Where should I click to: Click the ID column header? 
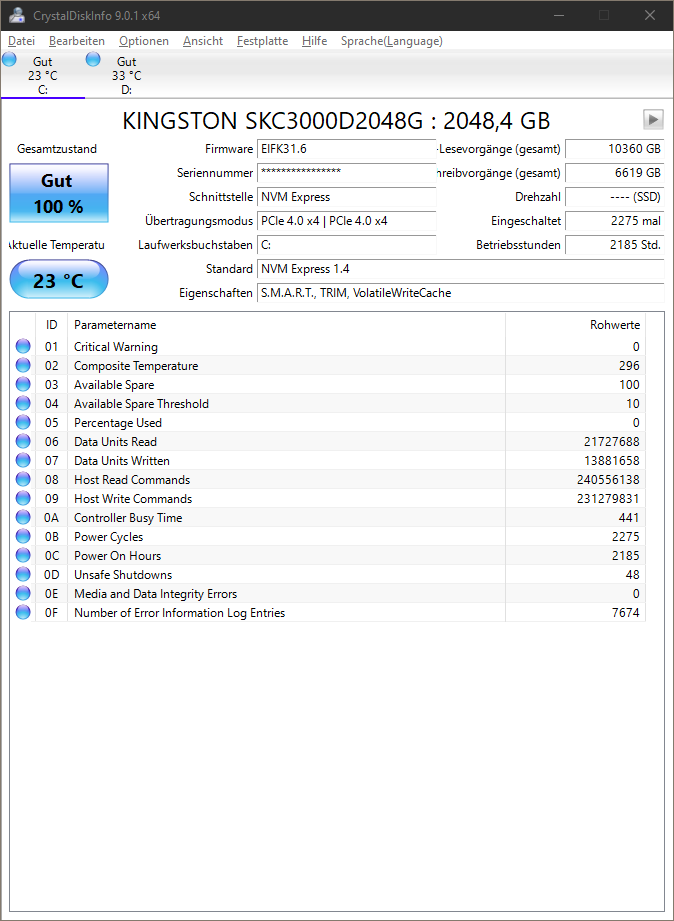(x=52, y=325)
